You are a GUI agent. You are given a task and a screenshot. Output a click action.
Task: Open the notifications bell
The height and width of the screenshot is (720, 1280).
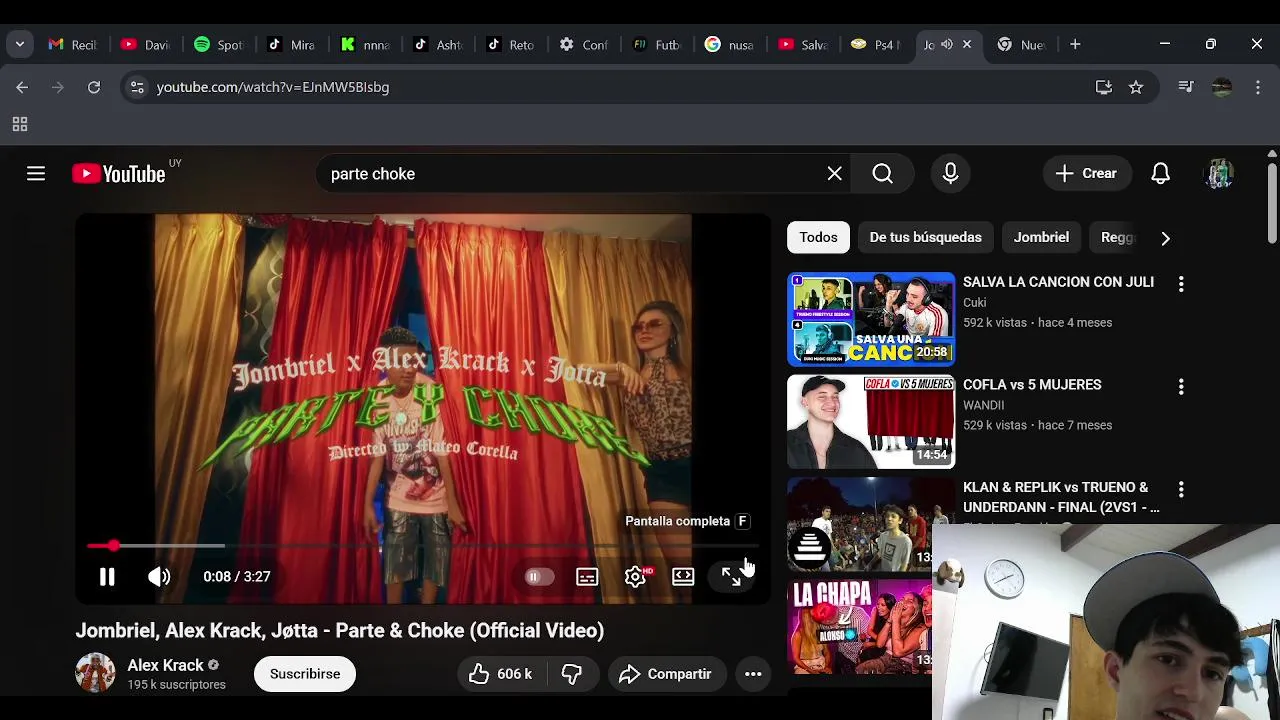click(1160, 174)
